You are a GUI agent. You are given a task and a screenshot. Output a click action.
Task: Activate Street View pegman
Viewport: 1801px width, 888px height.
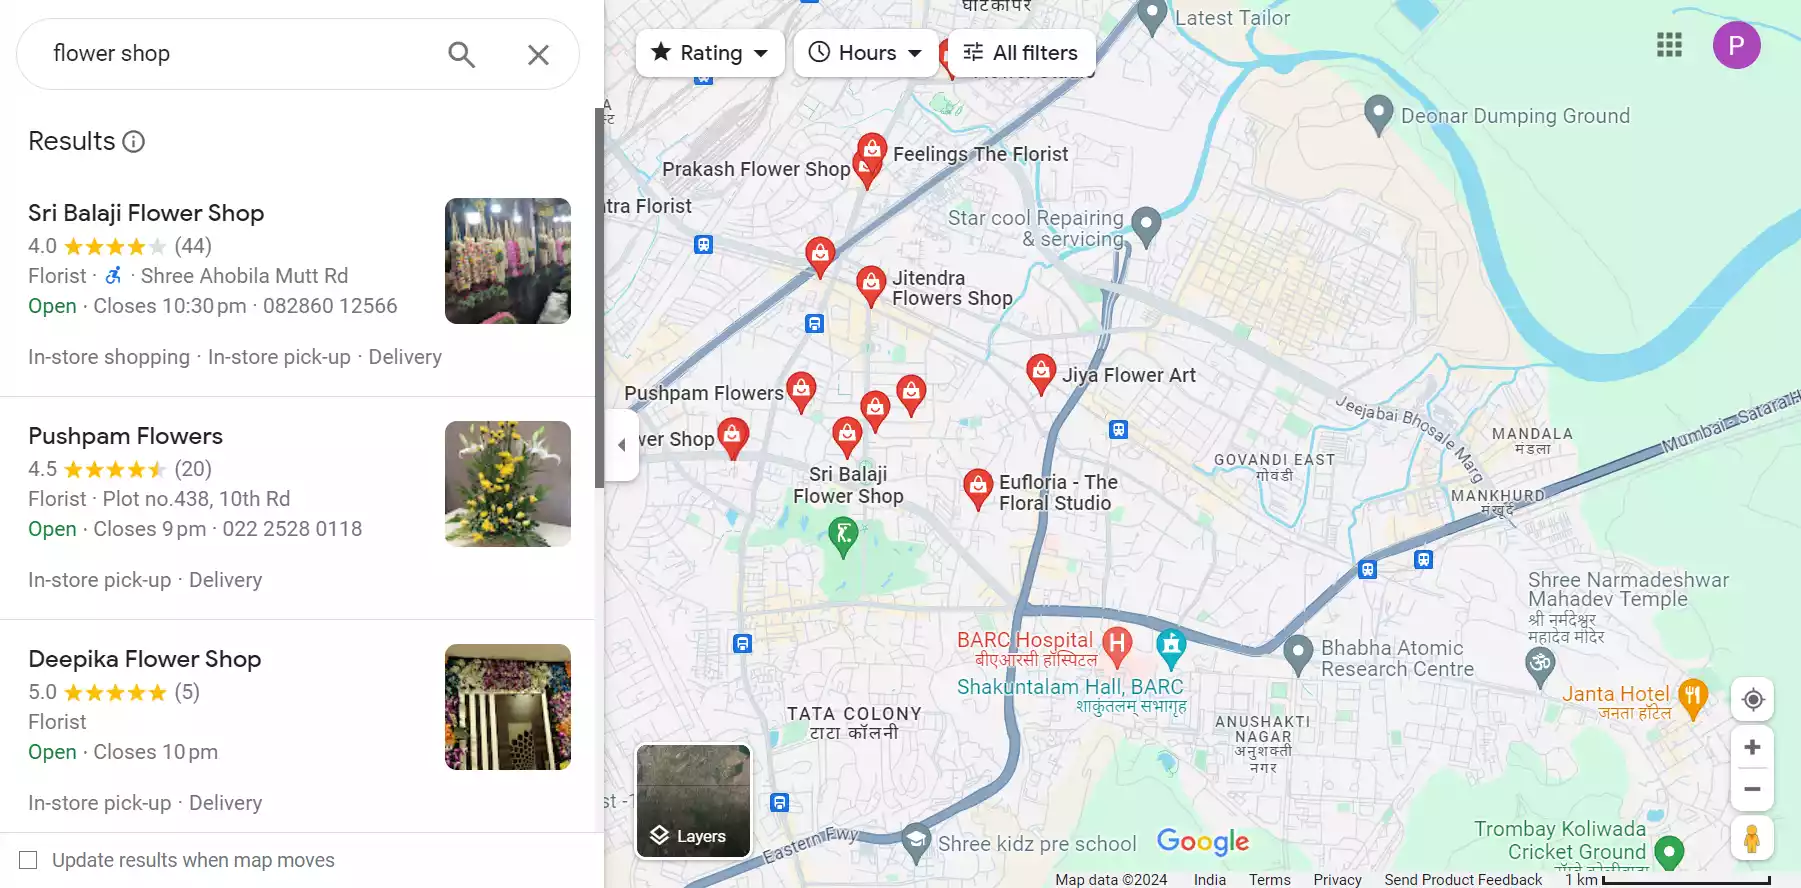(1752, 838)
